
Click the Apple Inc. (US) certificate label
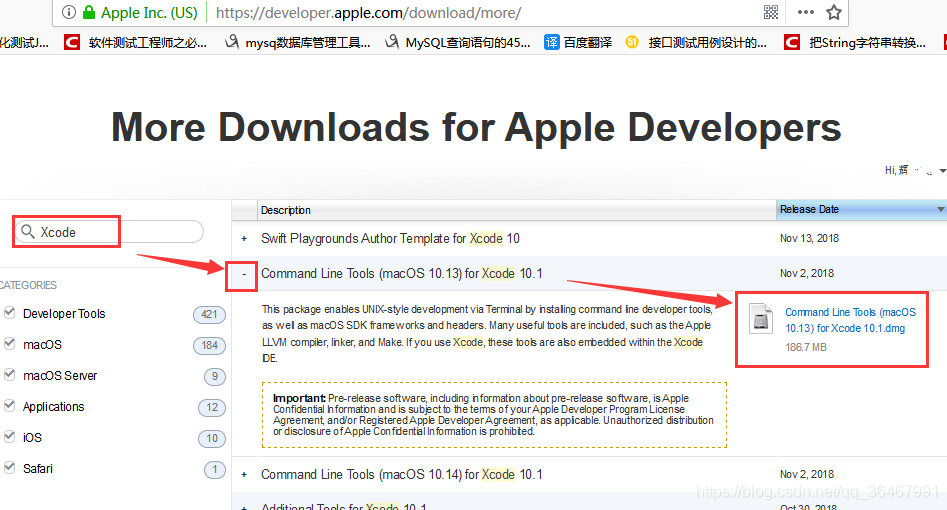[x=149, y=13]
